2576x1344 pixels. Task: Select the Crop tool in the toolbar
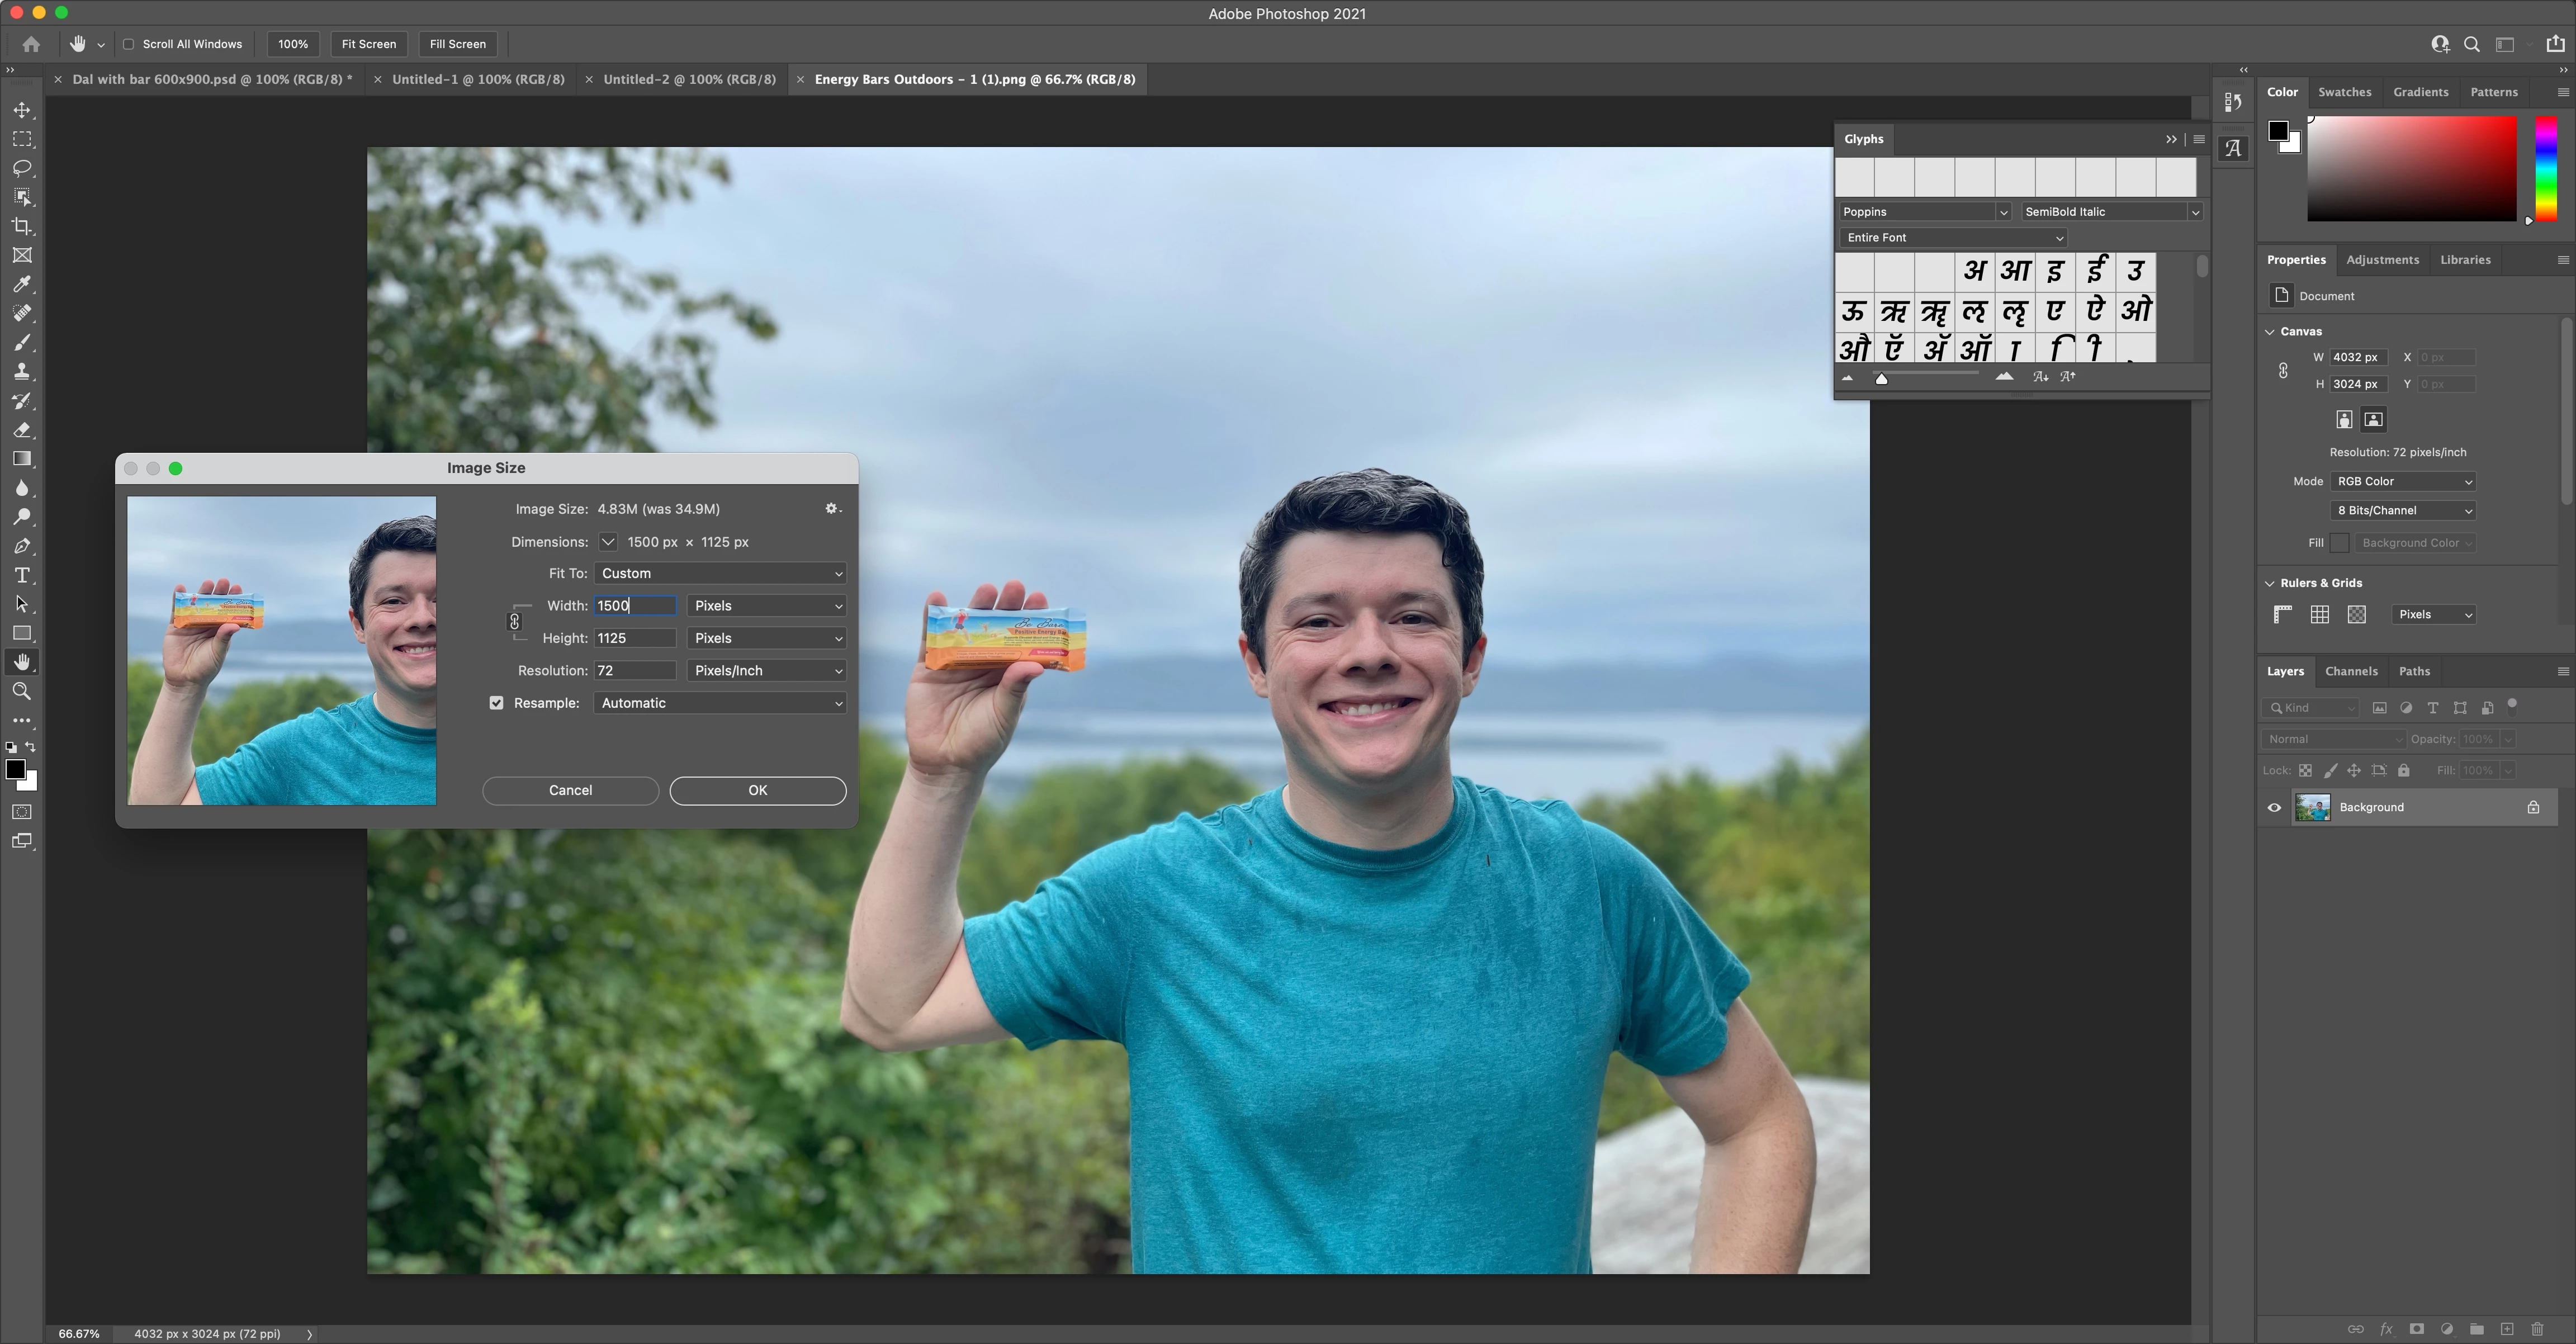pos(22,226)
